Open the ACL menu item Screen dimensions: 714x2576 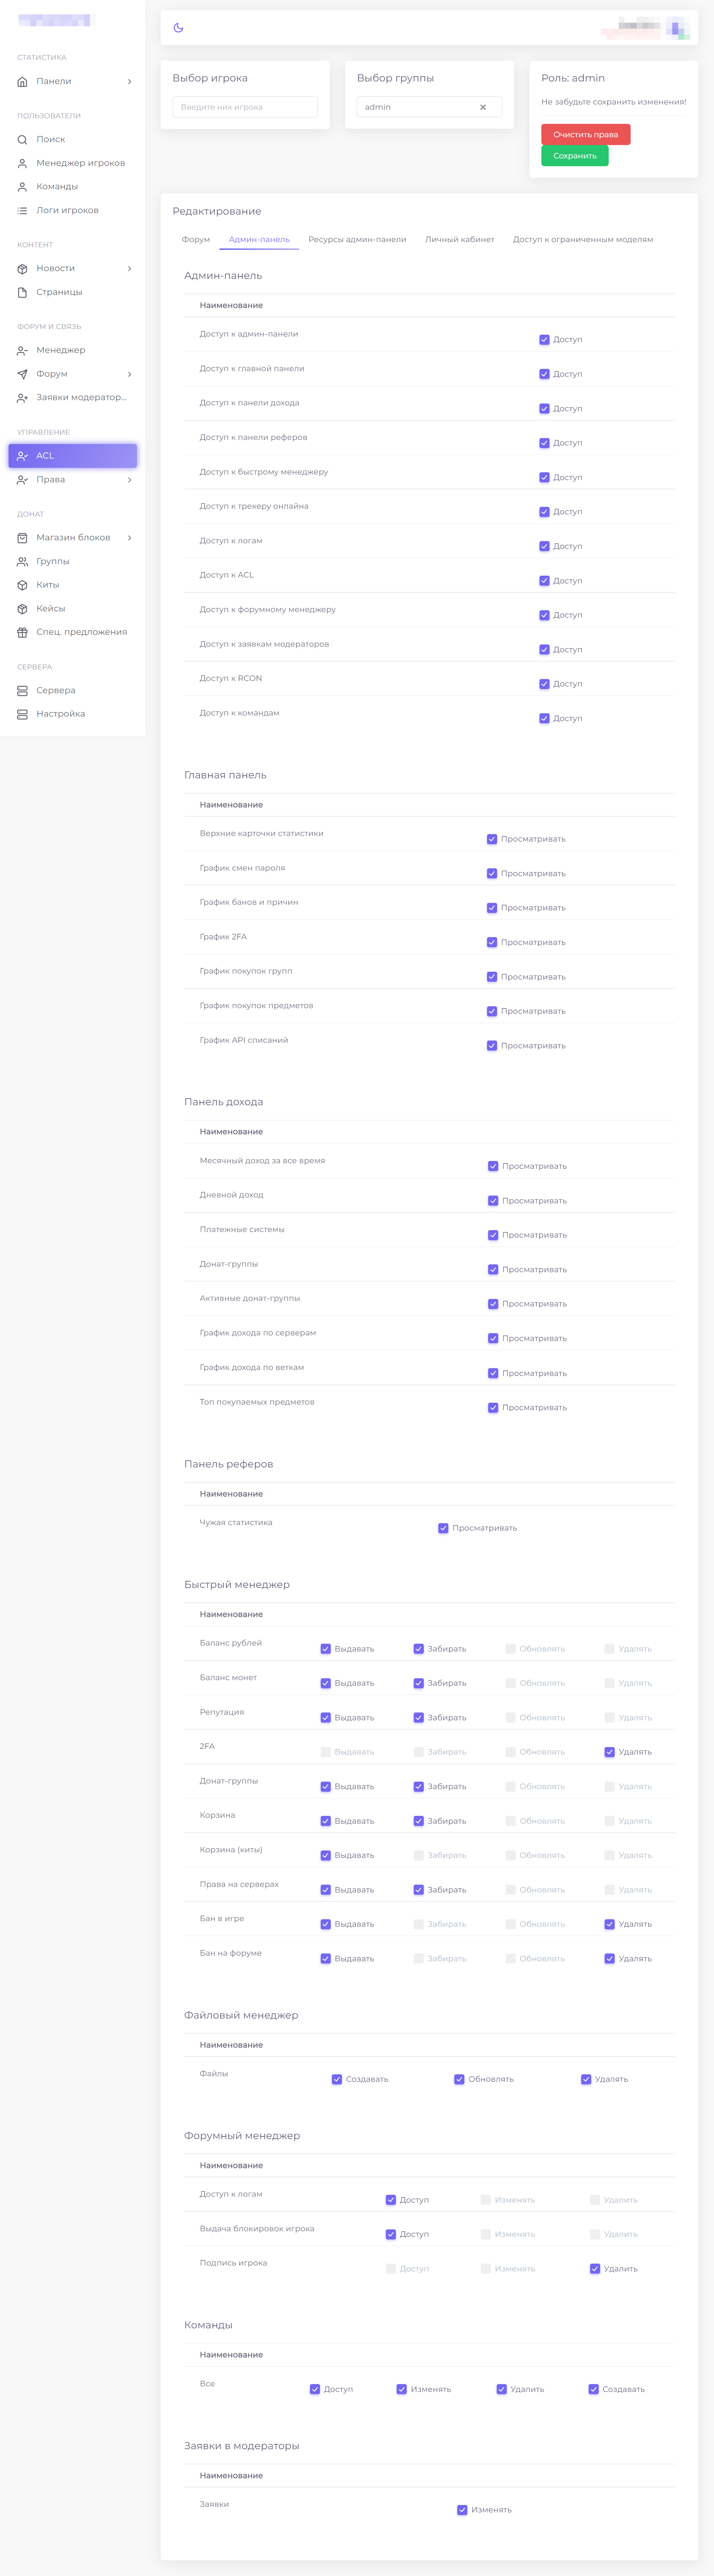tap(73, 456)
